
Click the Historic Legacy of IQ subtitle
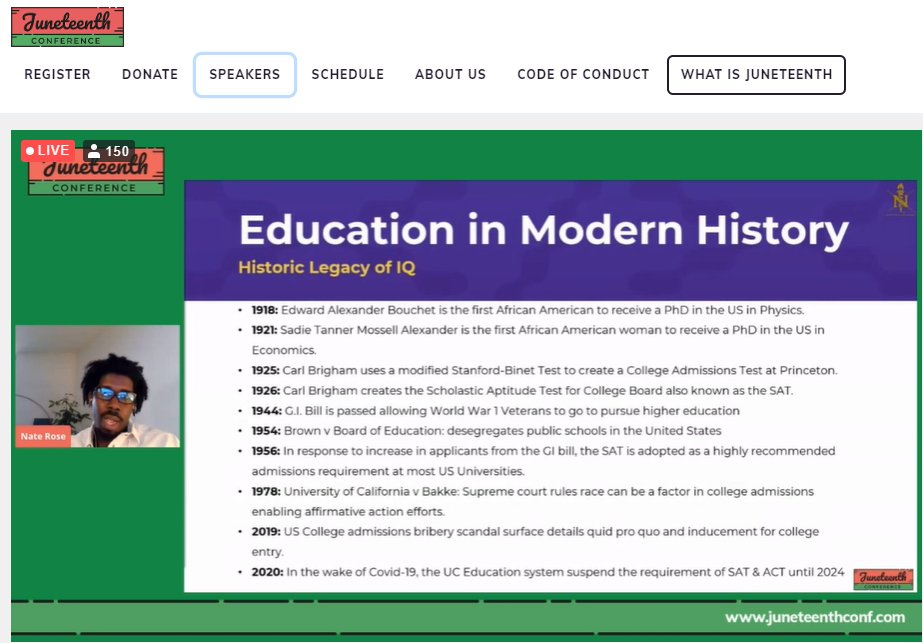(x=327, y=267)
